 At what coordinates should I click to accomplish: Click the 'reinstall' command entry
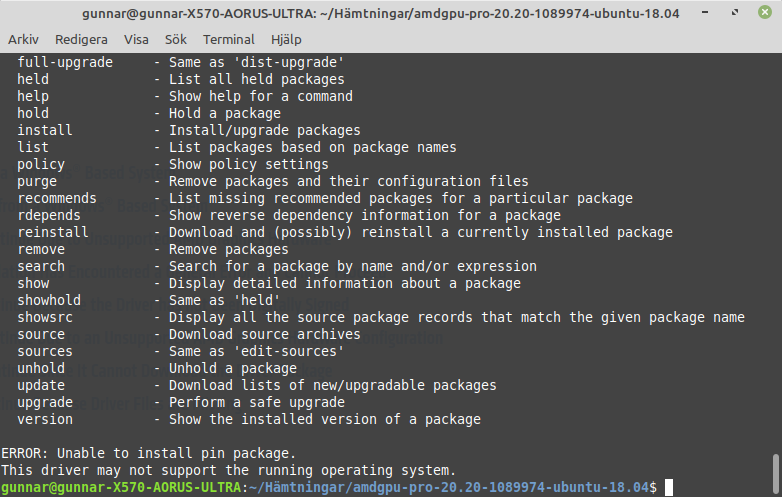[x=53, y=232]
